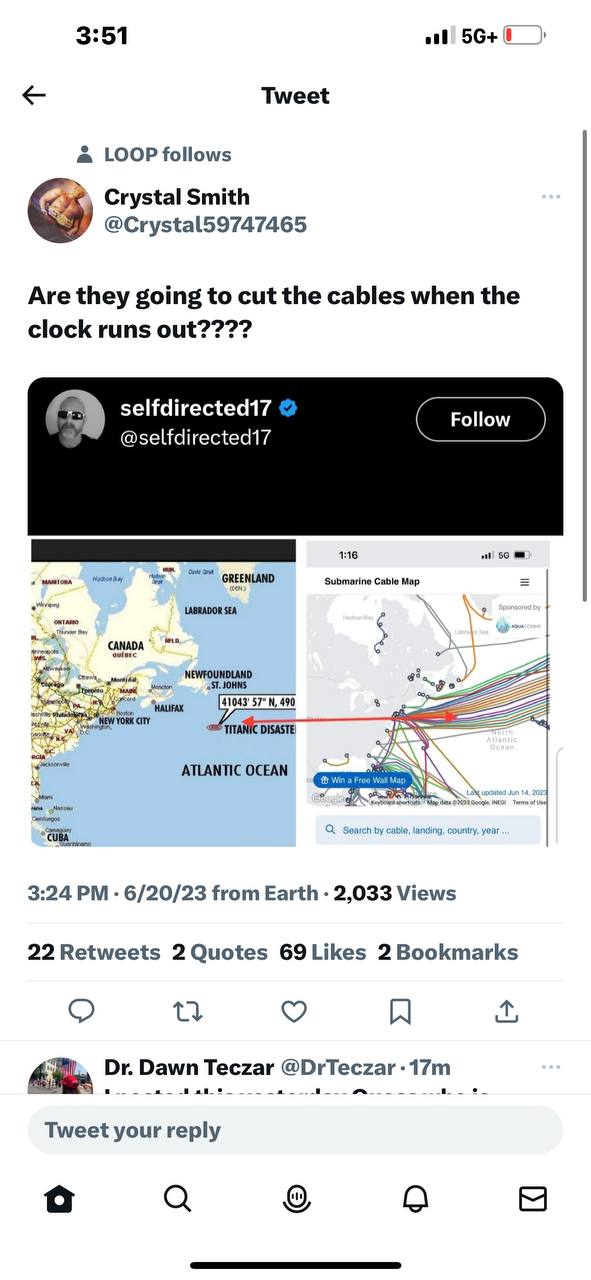Follow selfdirected17
The height and width of the screenshot is (1280, 591).
[481, 419]
